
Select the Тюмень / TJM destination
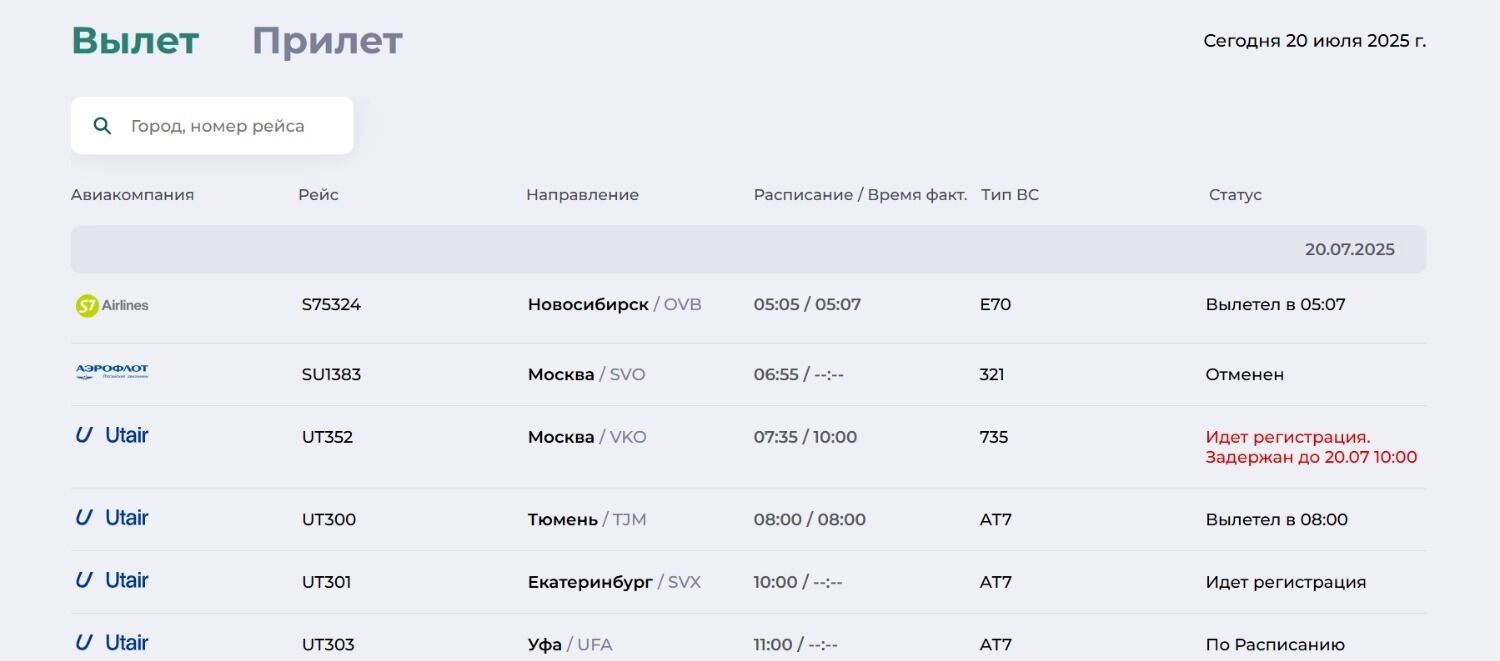coord(587,520)
